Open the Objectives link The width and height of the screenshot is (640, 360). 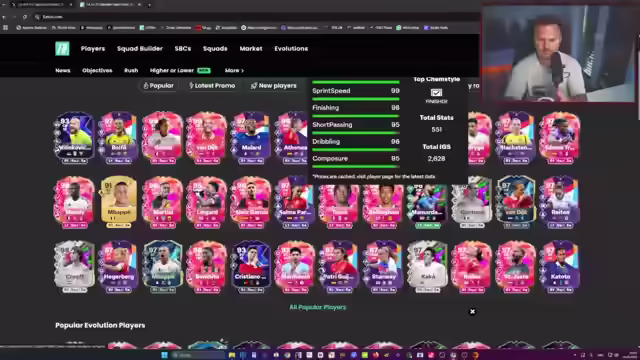pos(97,70)
